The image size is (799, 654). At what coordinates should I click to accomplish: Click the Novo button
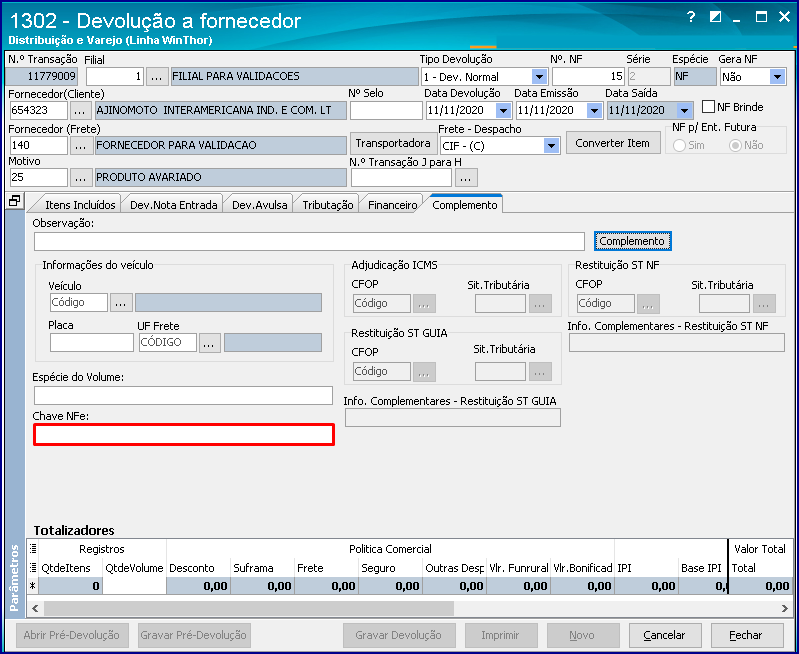pos(582,635)
